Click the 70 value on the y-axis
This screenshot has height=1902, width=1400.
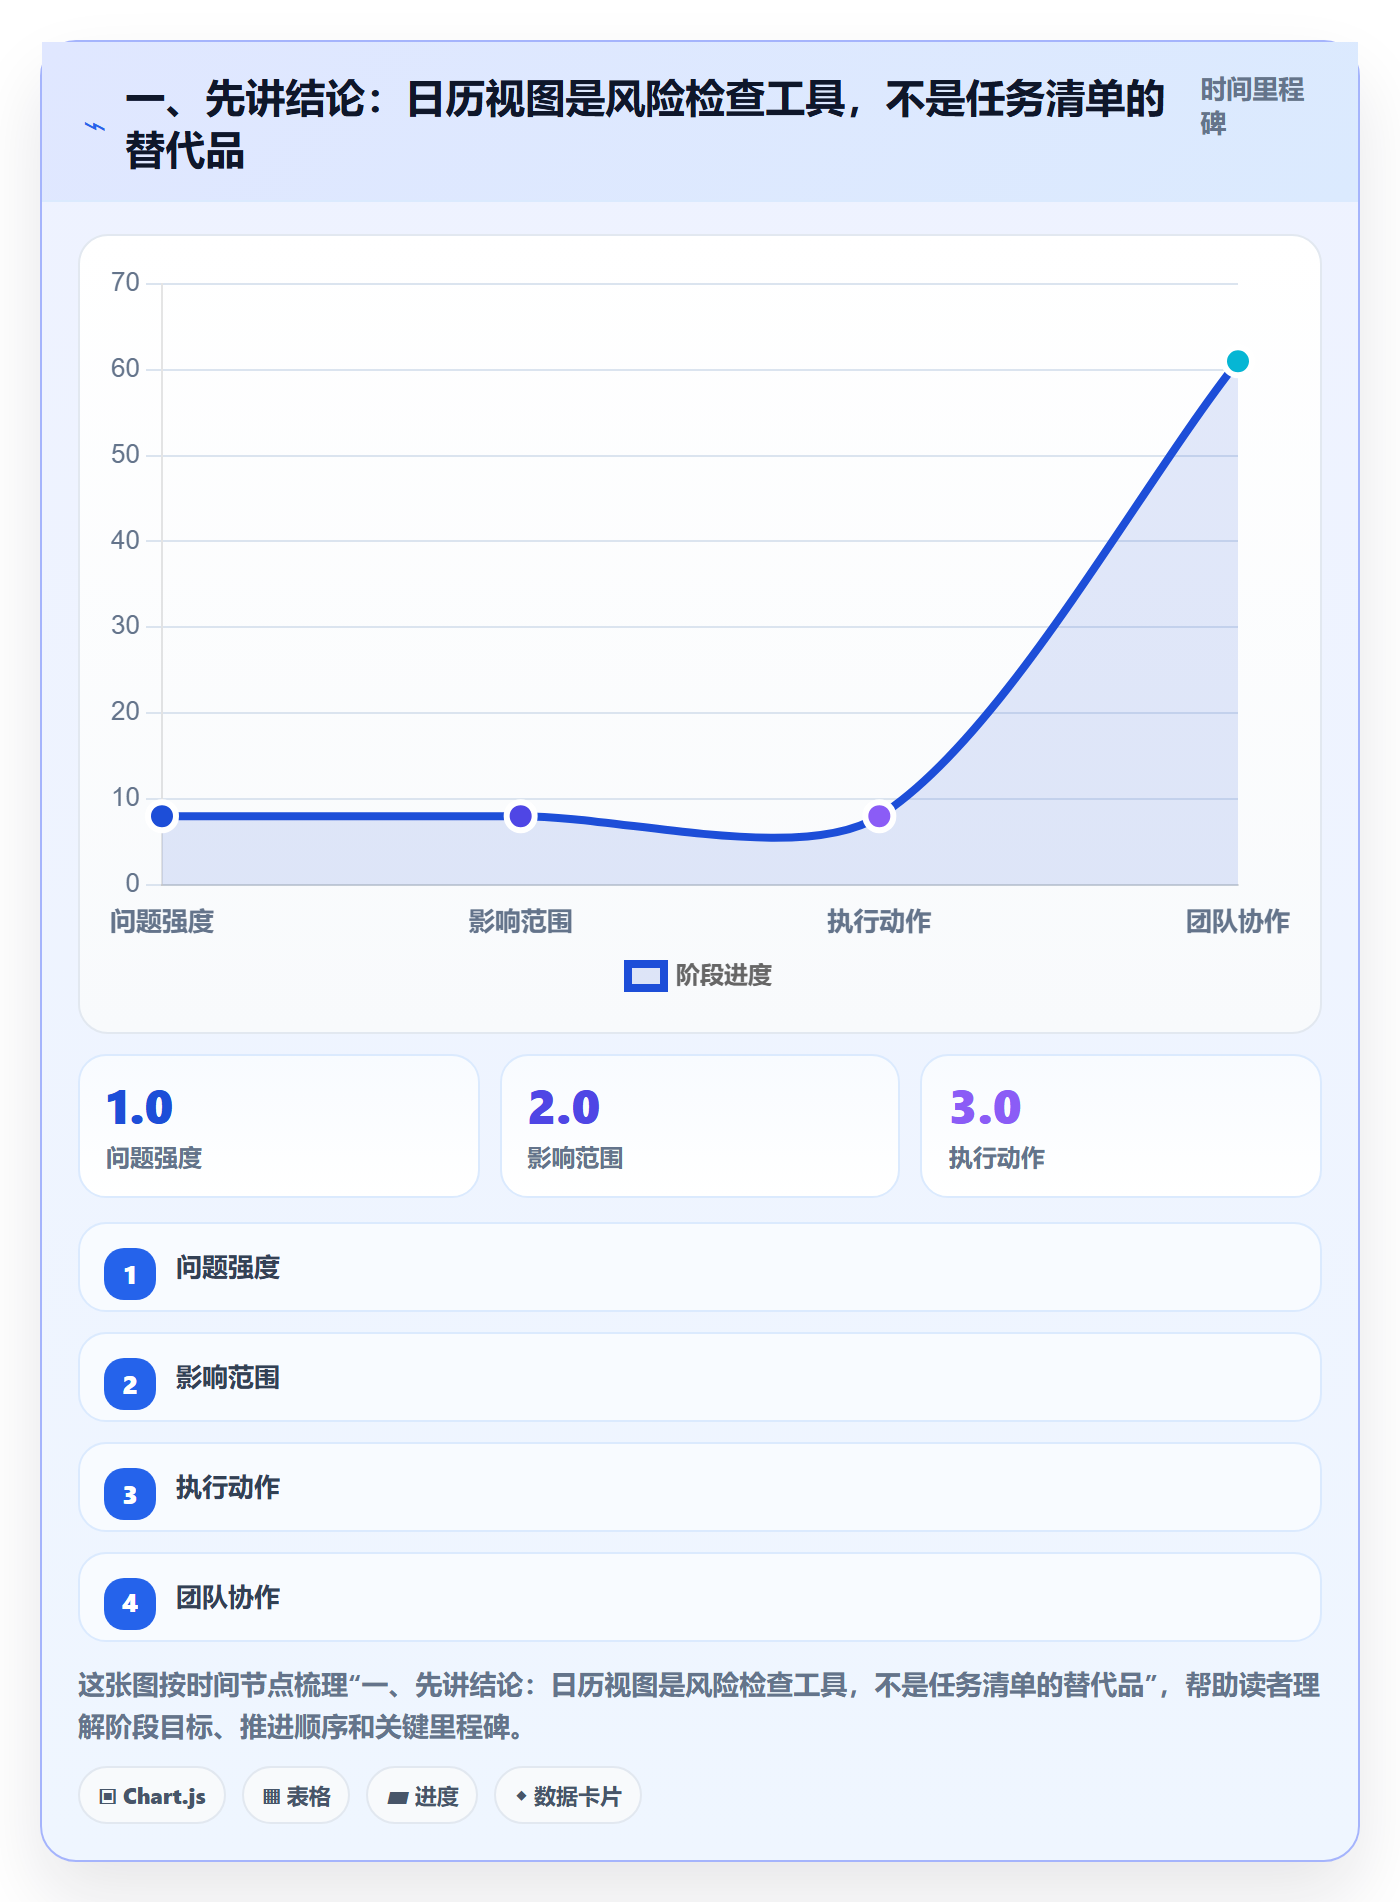[125, 283]
